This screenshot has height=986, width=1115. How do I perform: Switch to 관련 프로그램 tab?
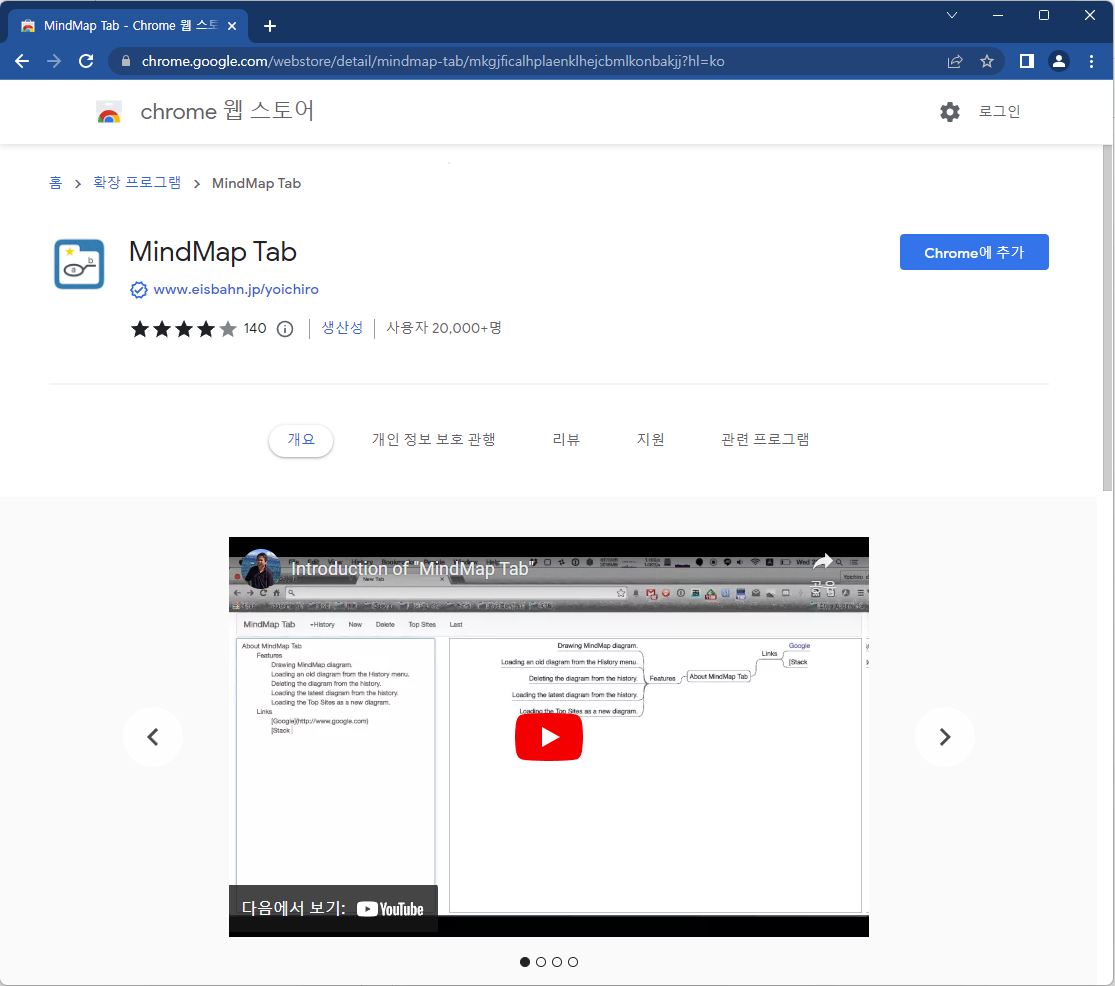pyautogui.click(x=765, y=439)
